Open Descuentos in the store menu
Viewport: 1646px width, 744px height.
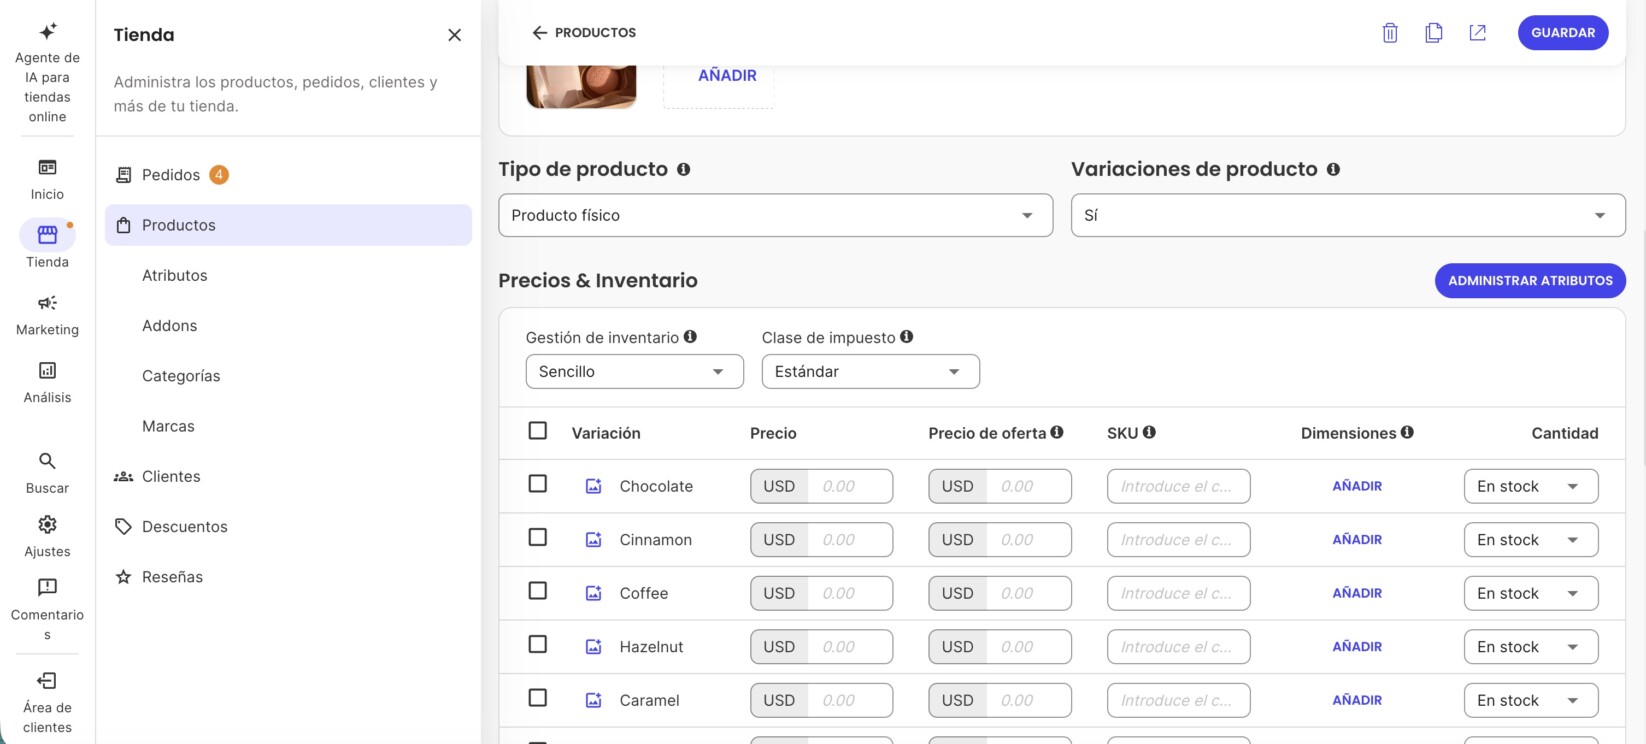pyautogui.click(x=288, y=527)
